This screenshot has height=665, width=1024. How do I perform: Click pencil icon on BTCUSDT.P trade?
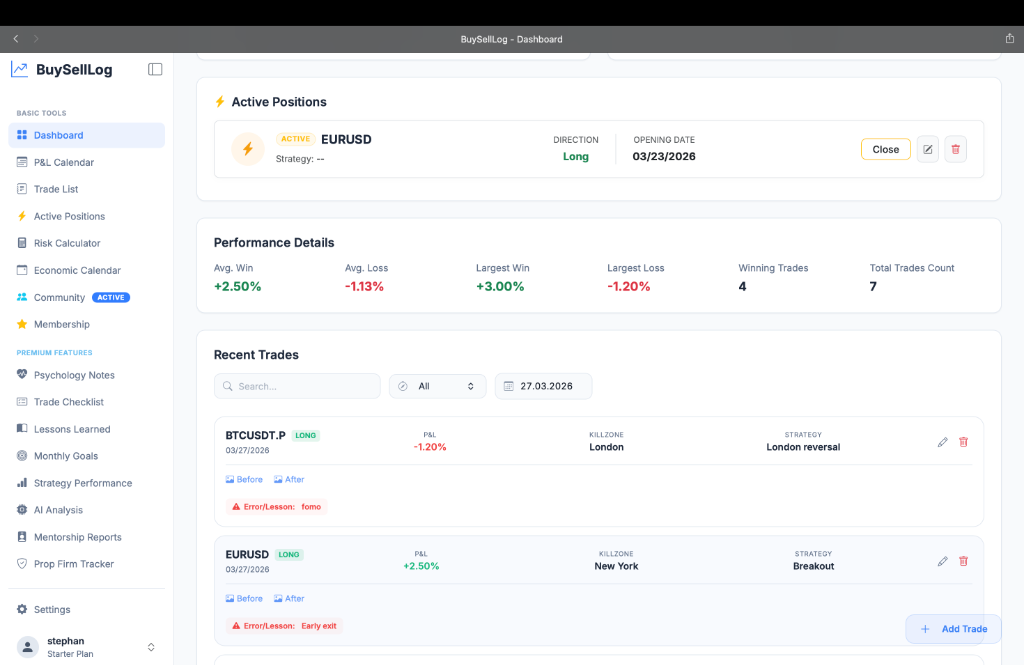click(x=942, y=442)
